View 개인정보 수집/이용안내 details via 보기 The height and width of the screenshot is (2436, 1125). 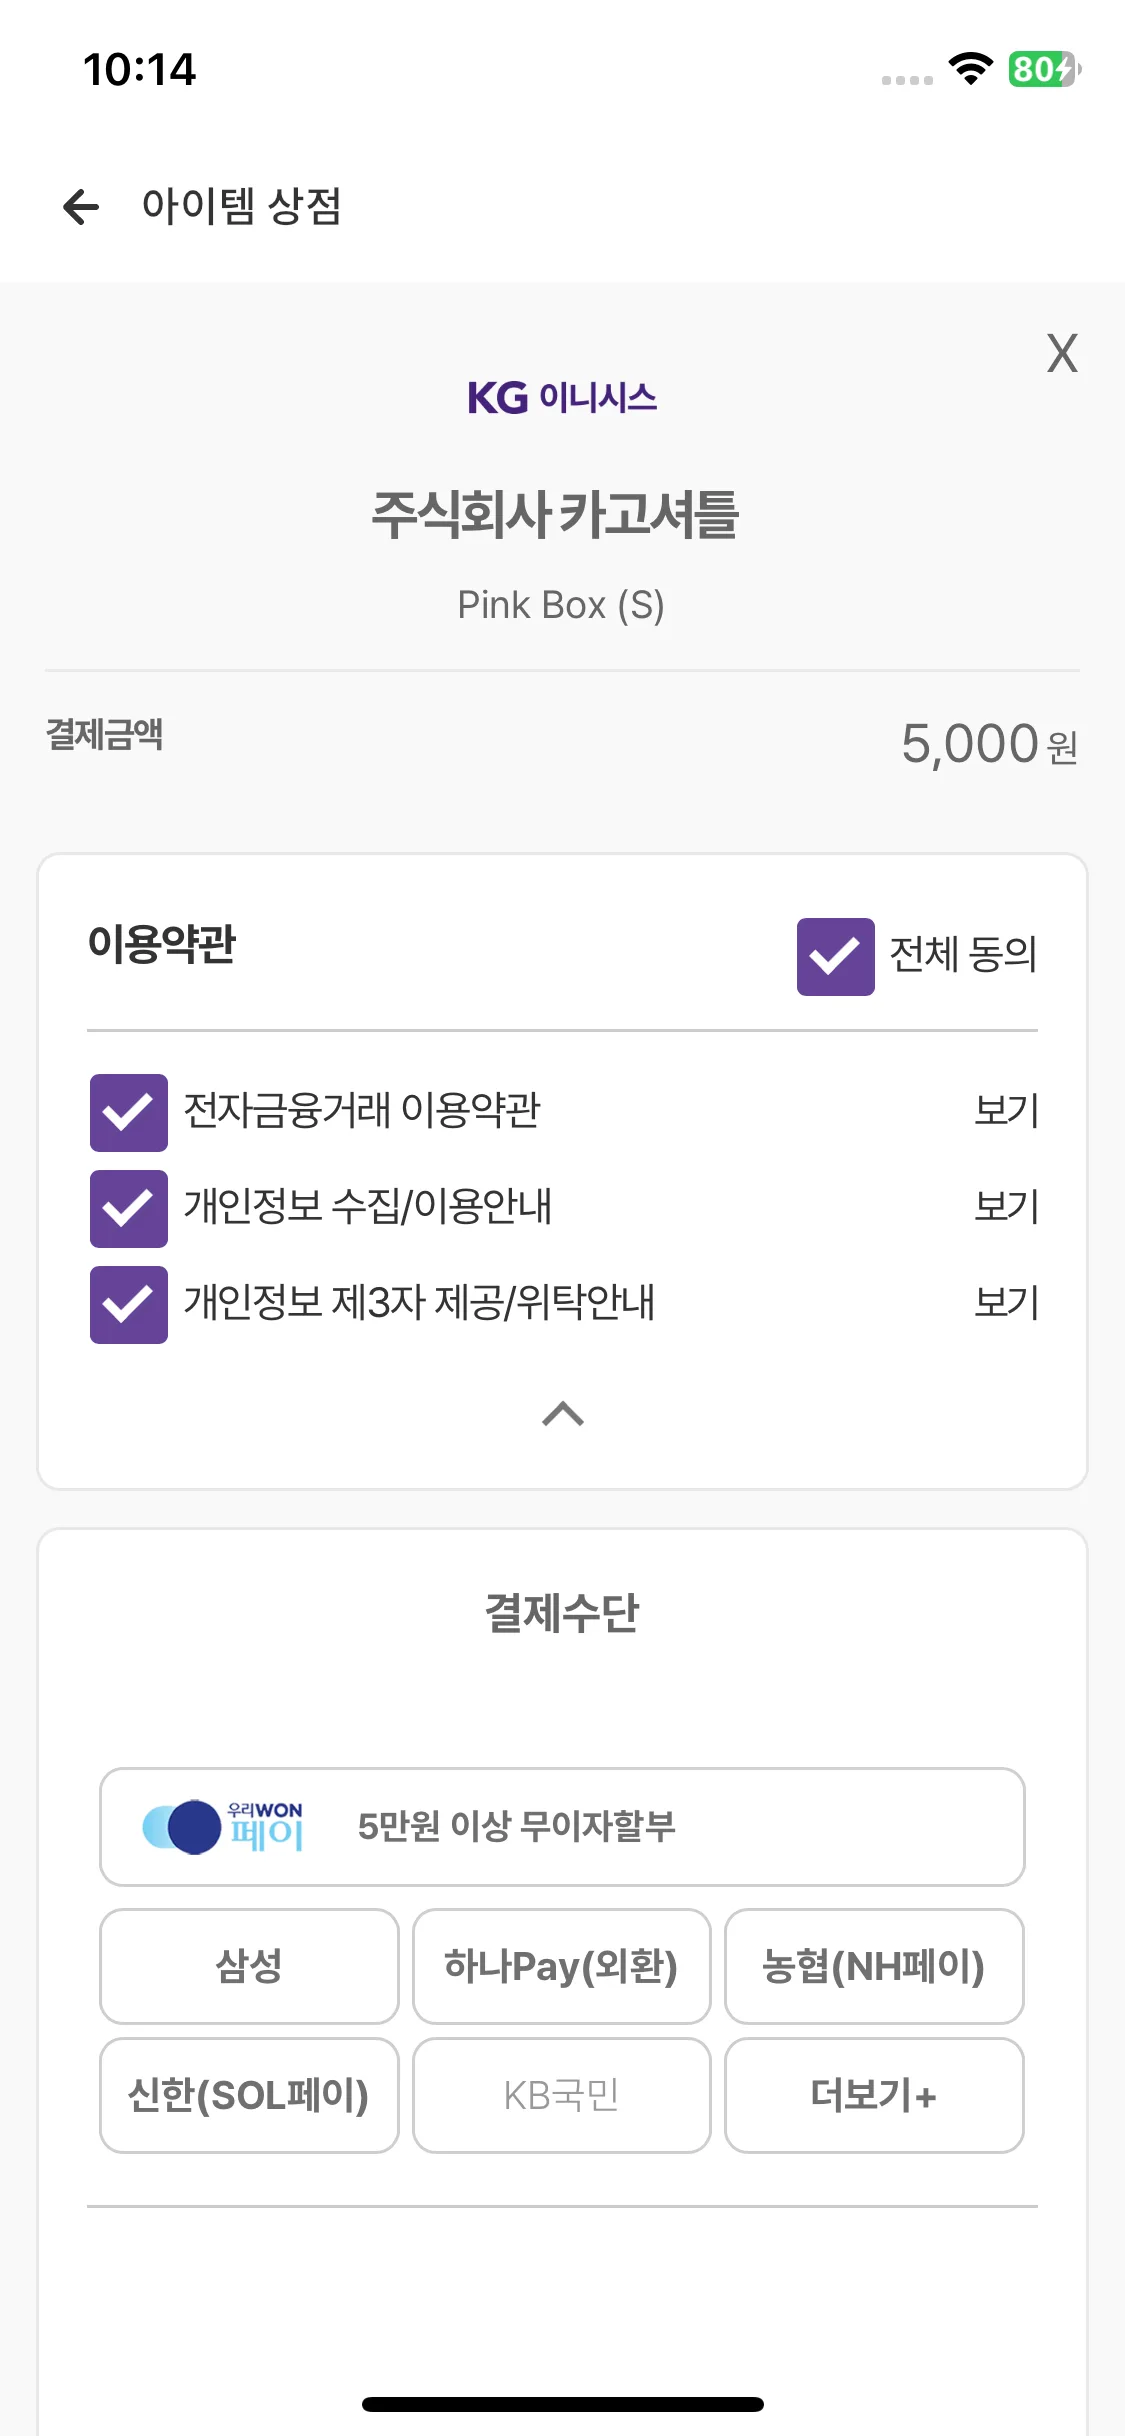pyautogui.click(x=1007, y=1206)
